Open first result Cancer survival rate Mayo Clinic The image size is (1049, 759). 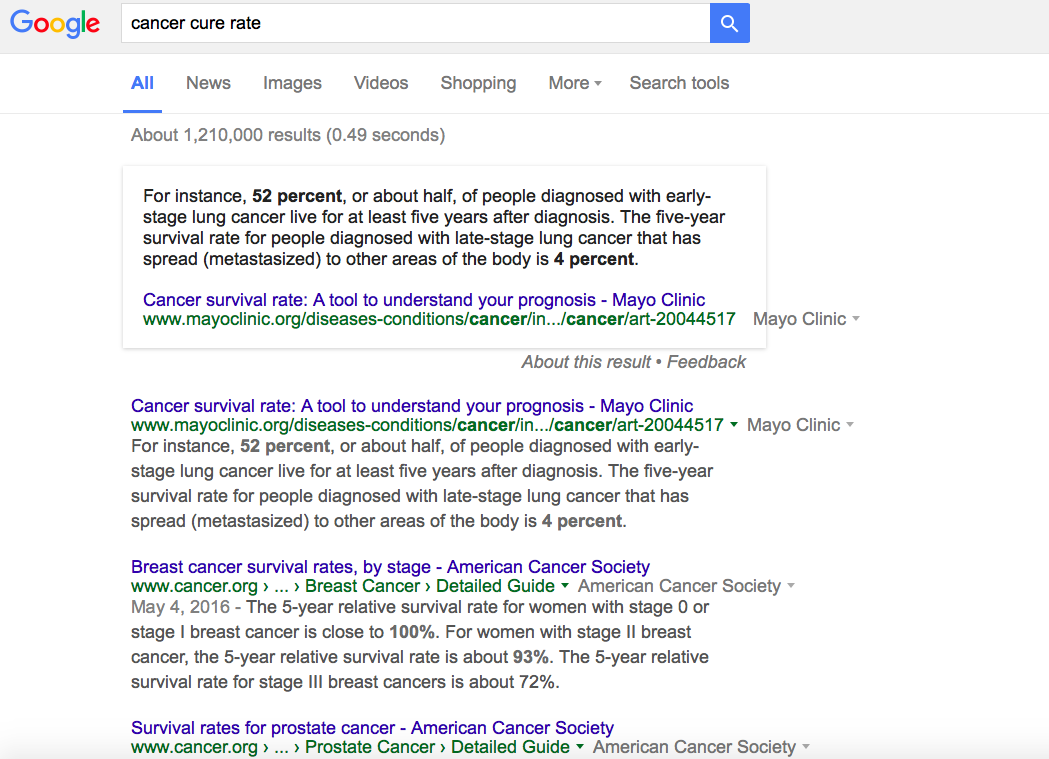click(x=411, y=406)
